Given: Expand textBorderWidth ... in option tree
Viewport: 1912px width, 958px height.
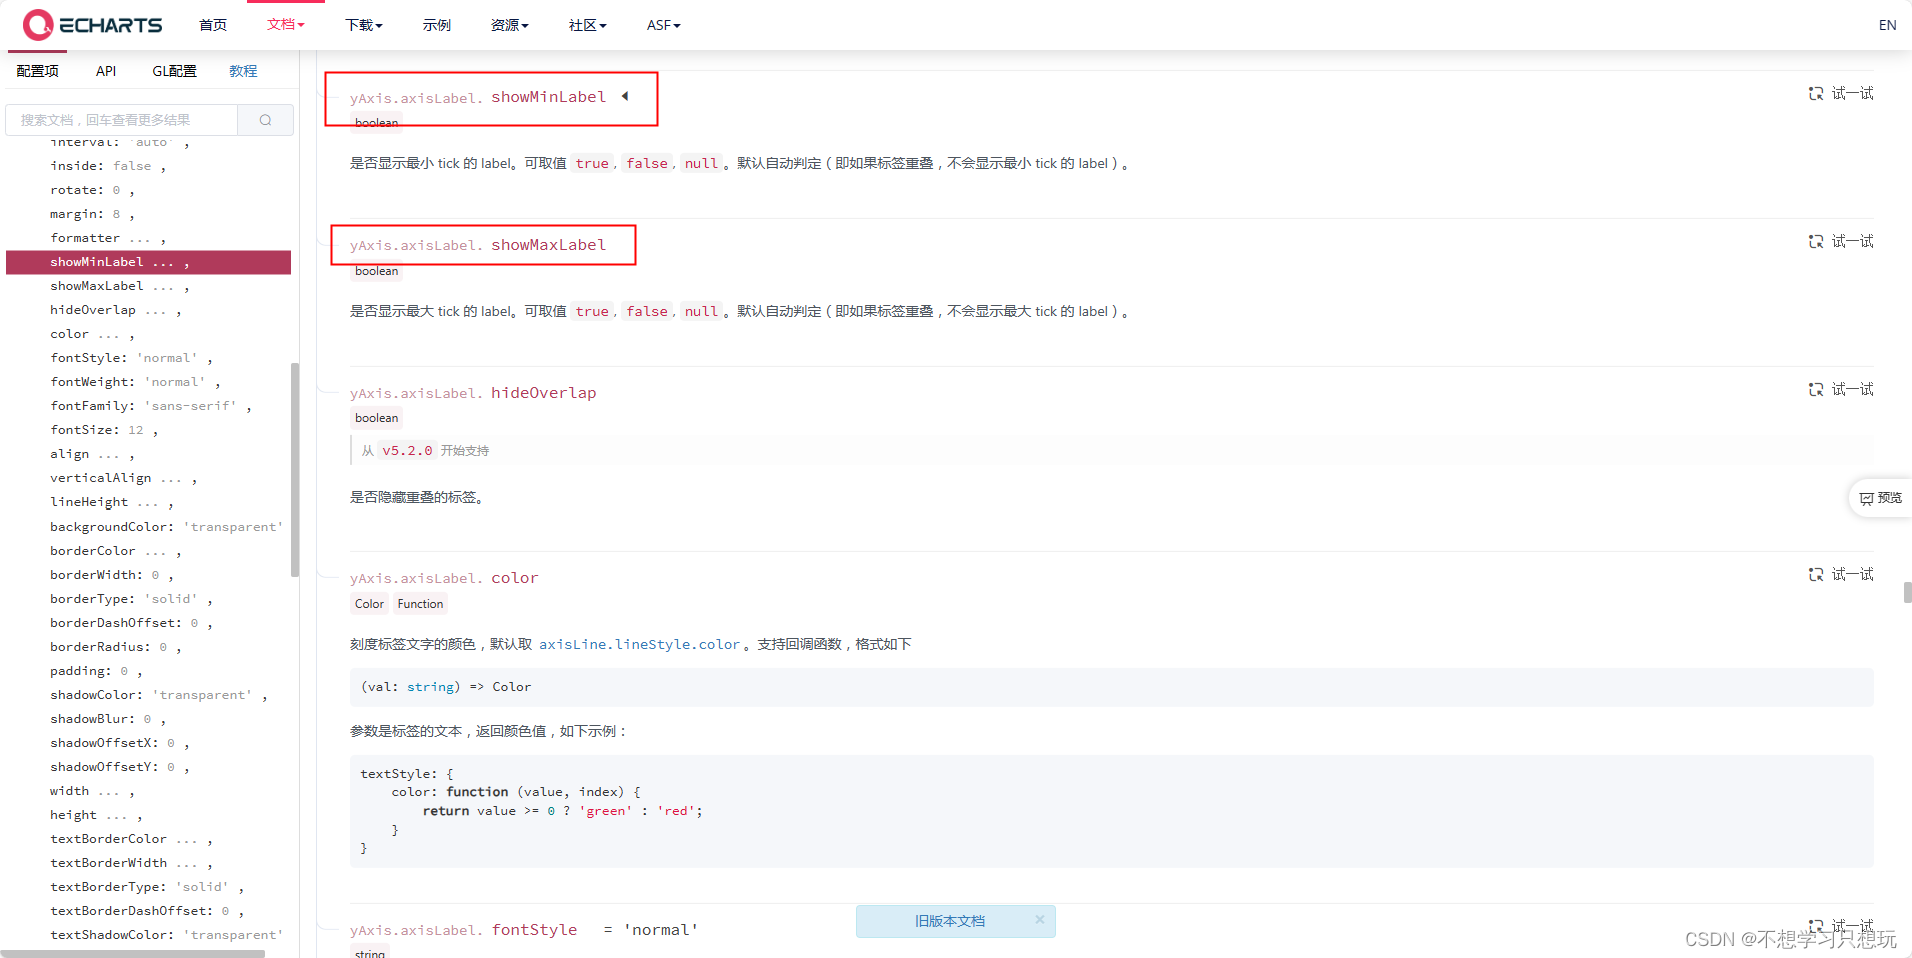Looking at the screenshot, I should (131, 863).
